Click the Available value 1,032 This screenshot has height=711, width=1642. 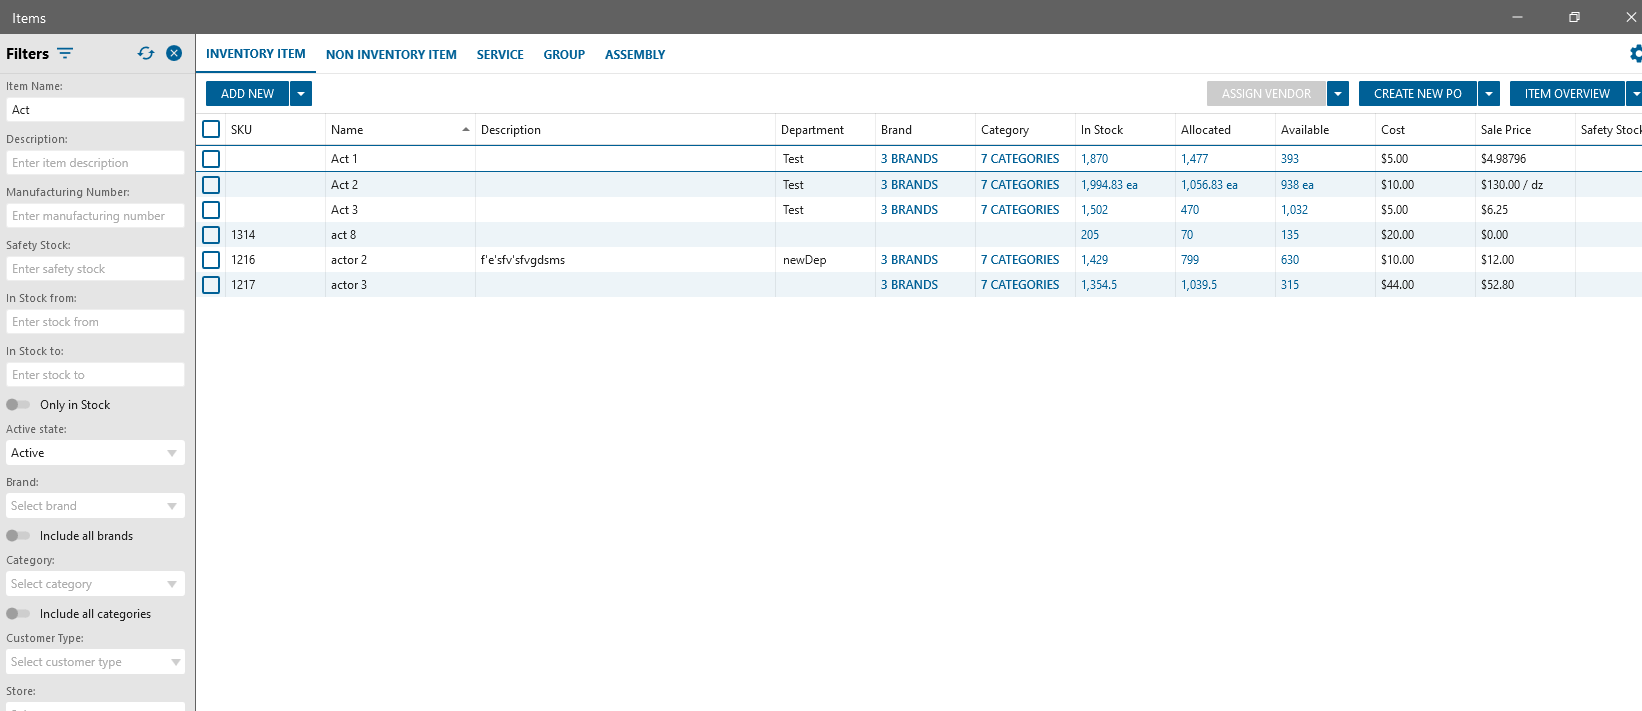coord(1294,210)
